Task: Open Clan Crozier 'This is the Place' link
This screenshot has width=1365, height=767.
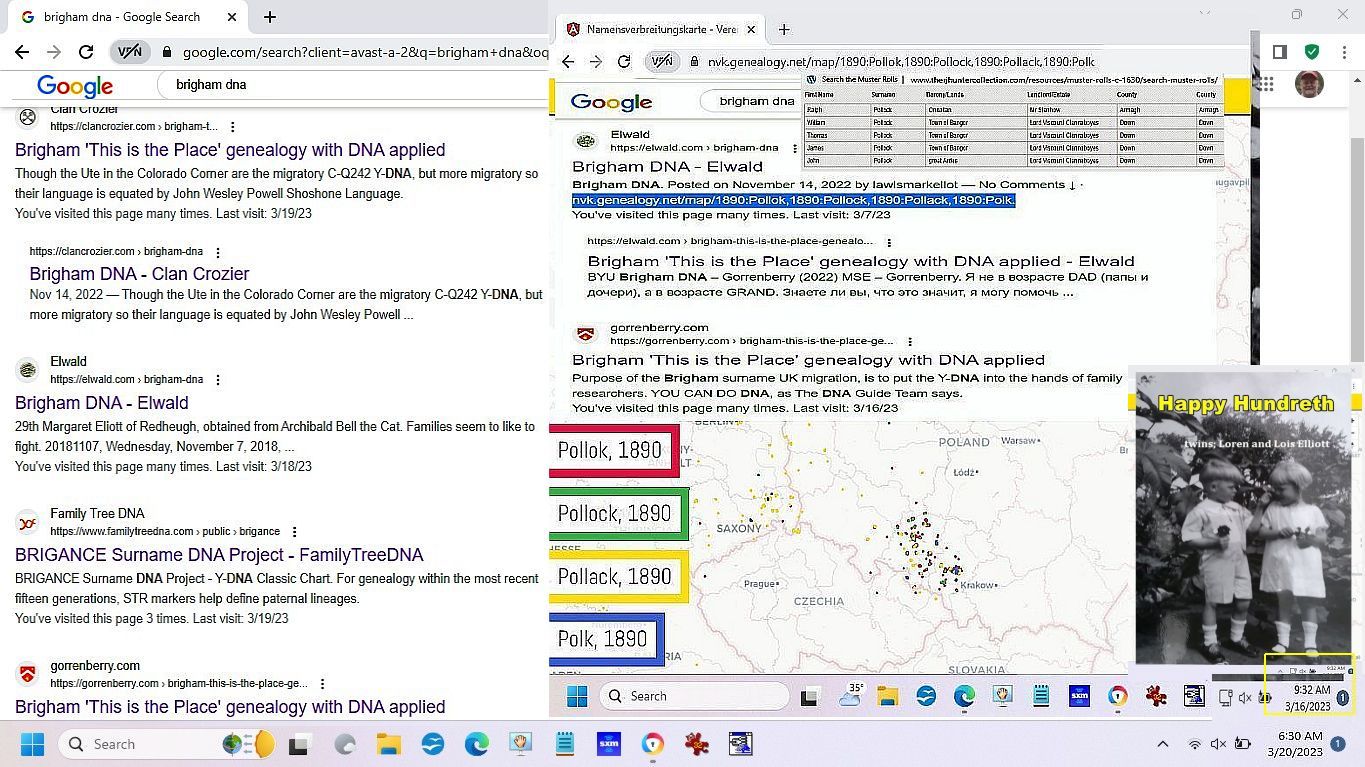Action: [230, 150]
